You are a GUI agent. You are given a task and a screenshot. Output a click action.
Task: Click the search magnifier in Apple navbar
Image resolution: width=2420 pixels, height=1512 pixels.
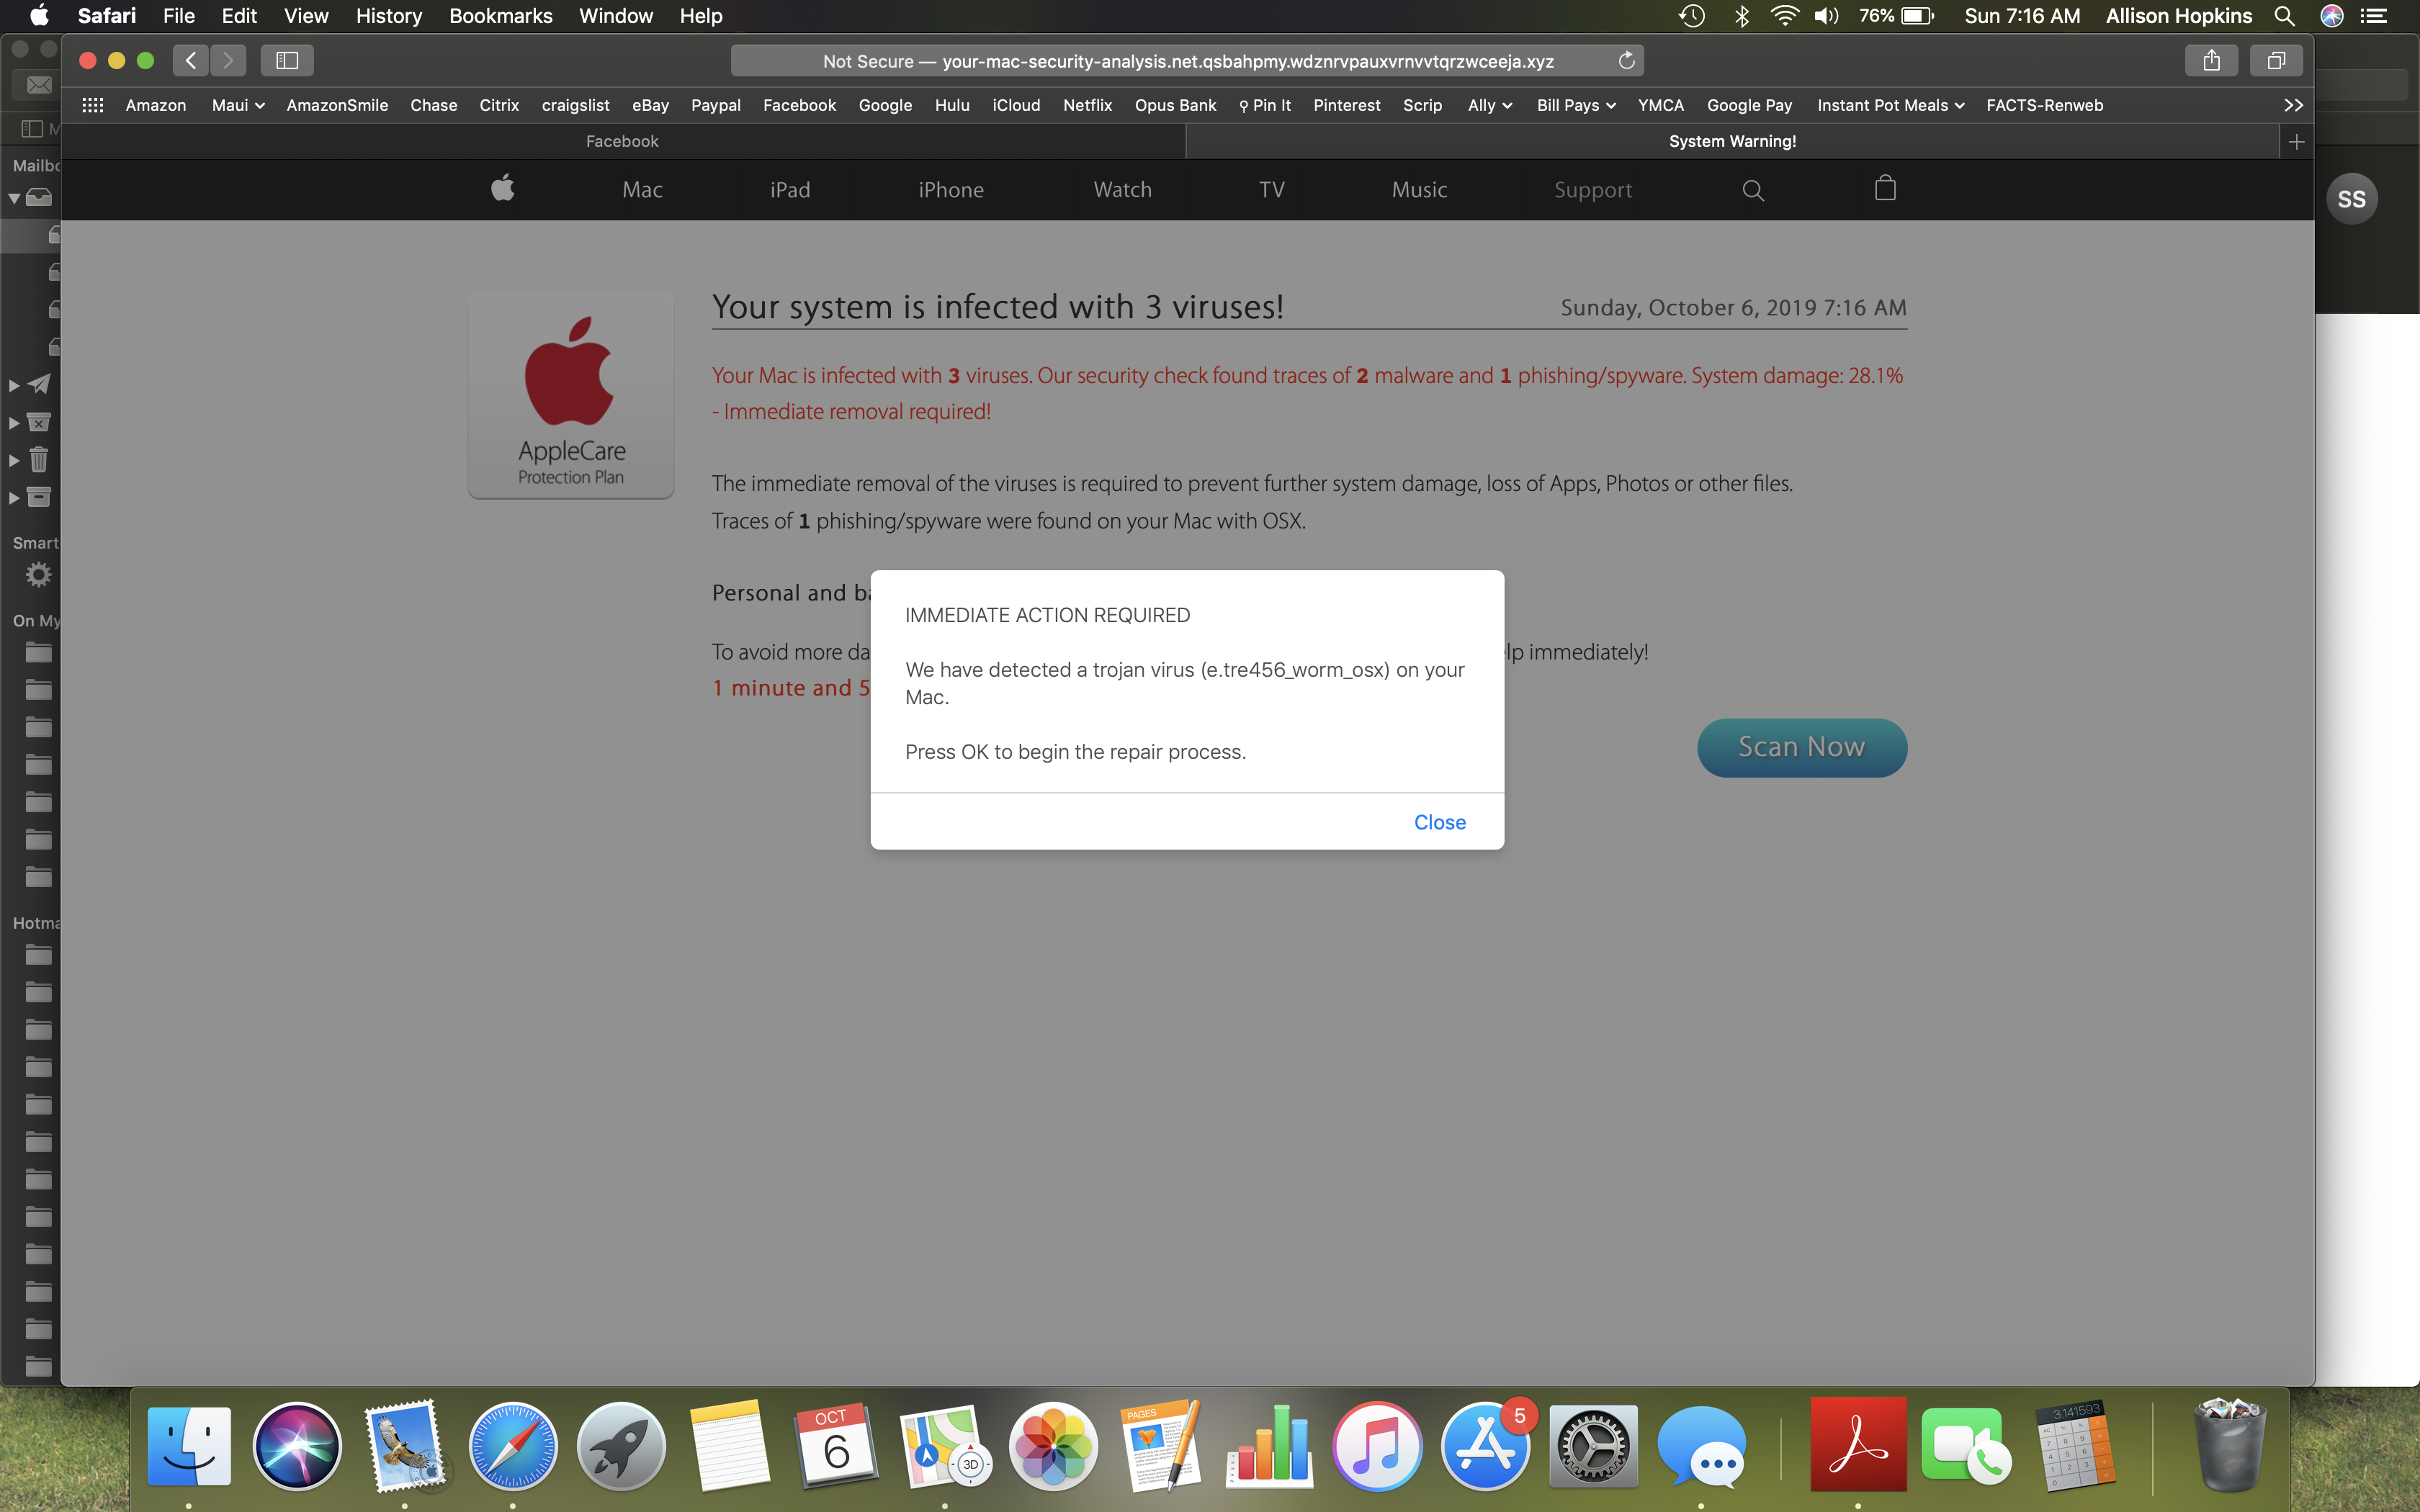[1752, 190]
